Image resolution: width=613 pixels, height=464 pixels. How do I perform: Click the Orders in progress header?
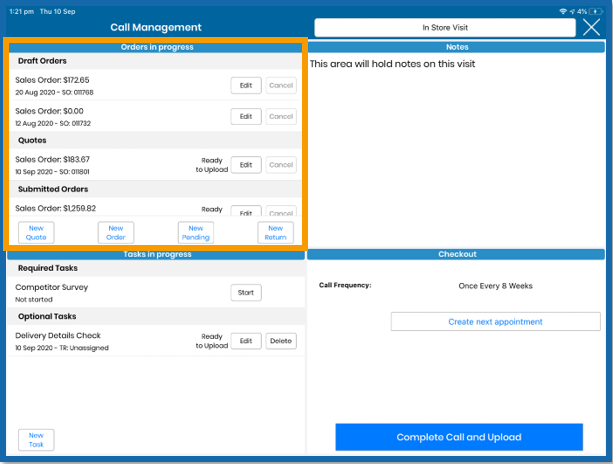[x=157, y=47]
